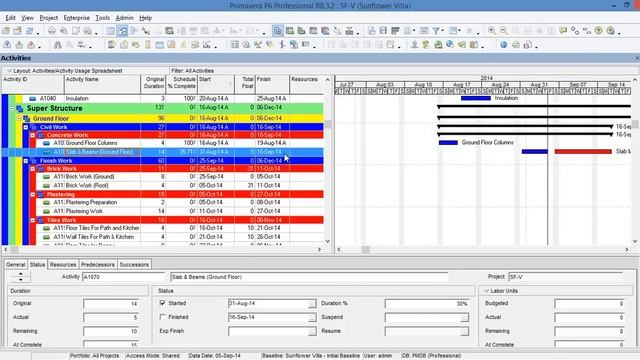Click the Zoom Out magnifier icon

tap(504, 31)
